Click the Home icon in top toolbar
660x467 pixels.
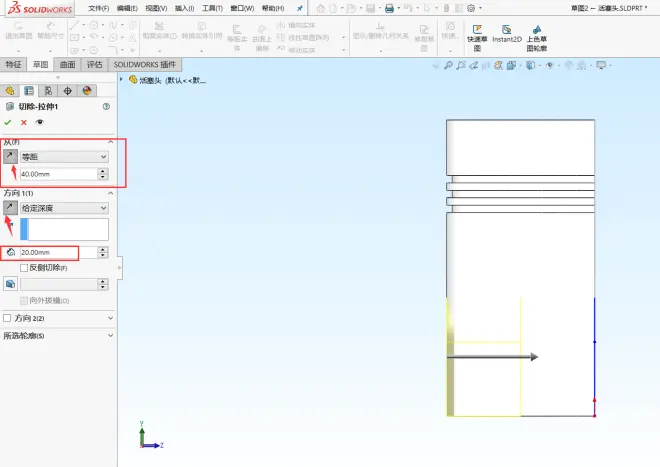point(321,8)
